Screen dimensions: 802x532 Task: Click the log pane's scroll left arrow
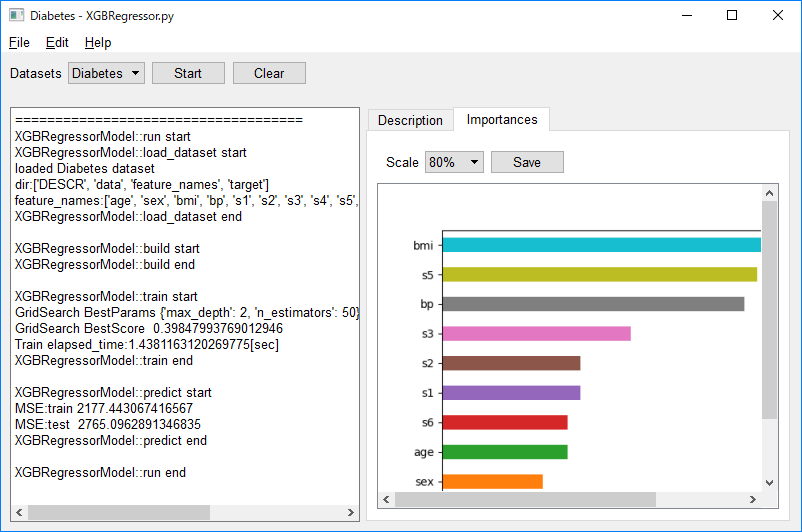pyautogui.click(x=19, y=512)
